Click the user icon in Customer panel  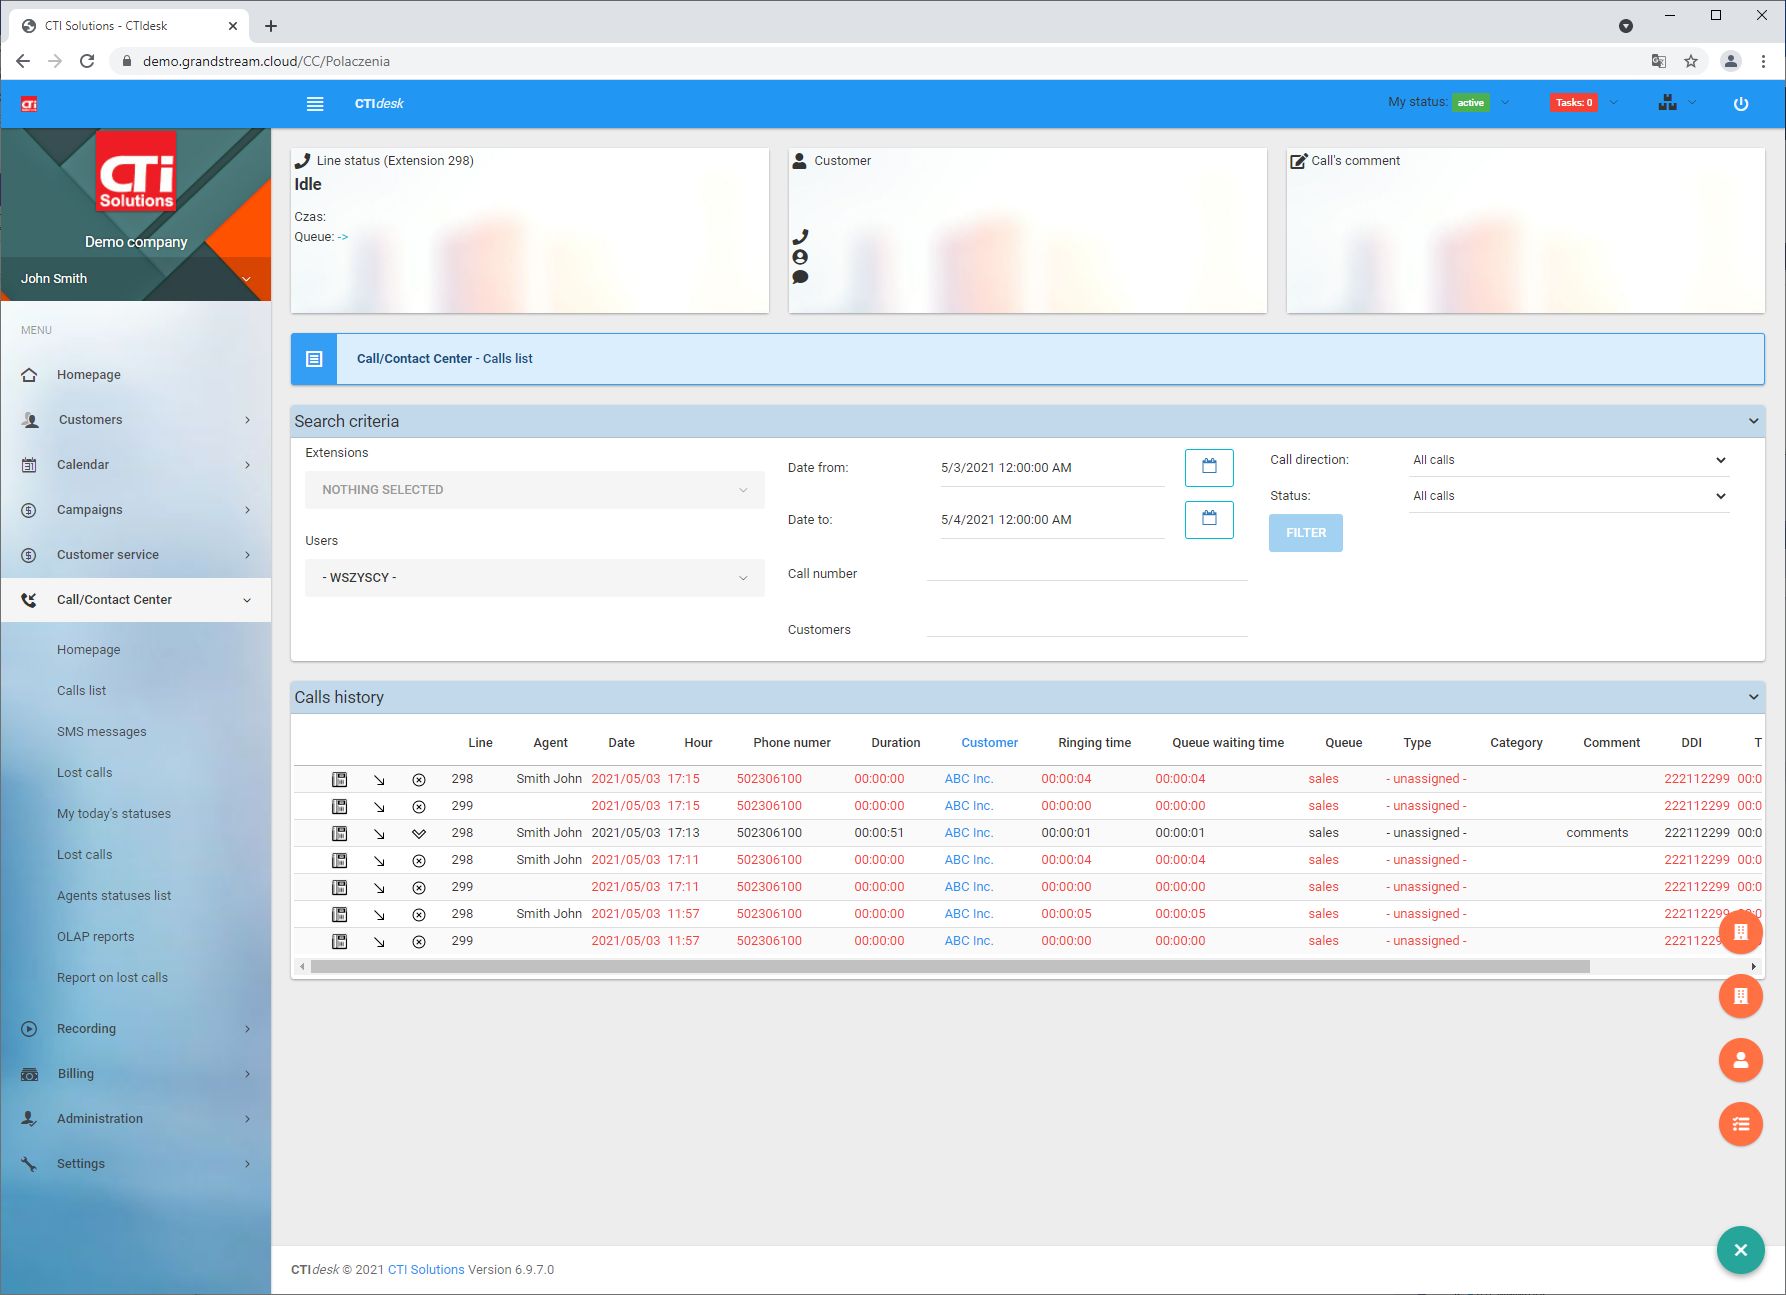tap(800, 257)
